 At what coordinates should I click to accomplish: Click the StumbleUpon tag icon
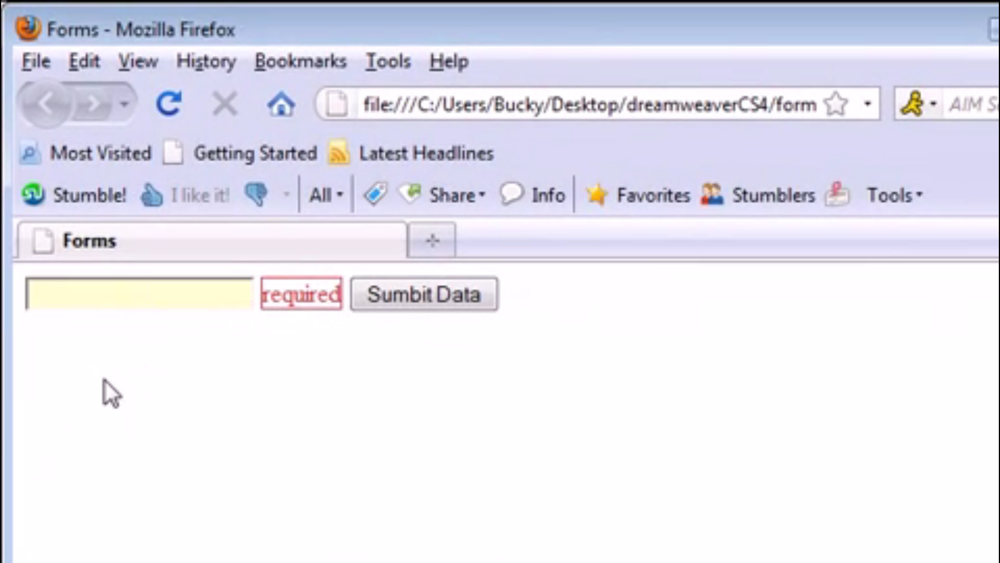[x=375, y=194]
